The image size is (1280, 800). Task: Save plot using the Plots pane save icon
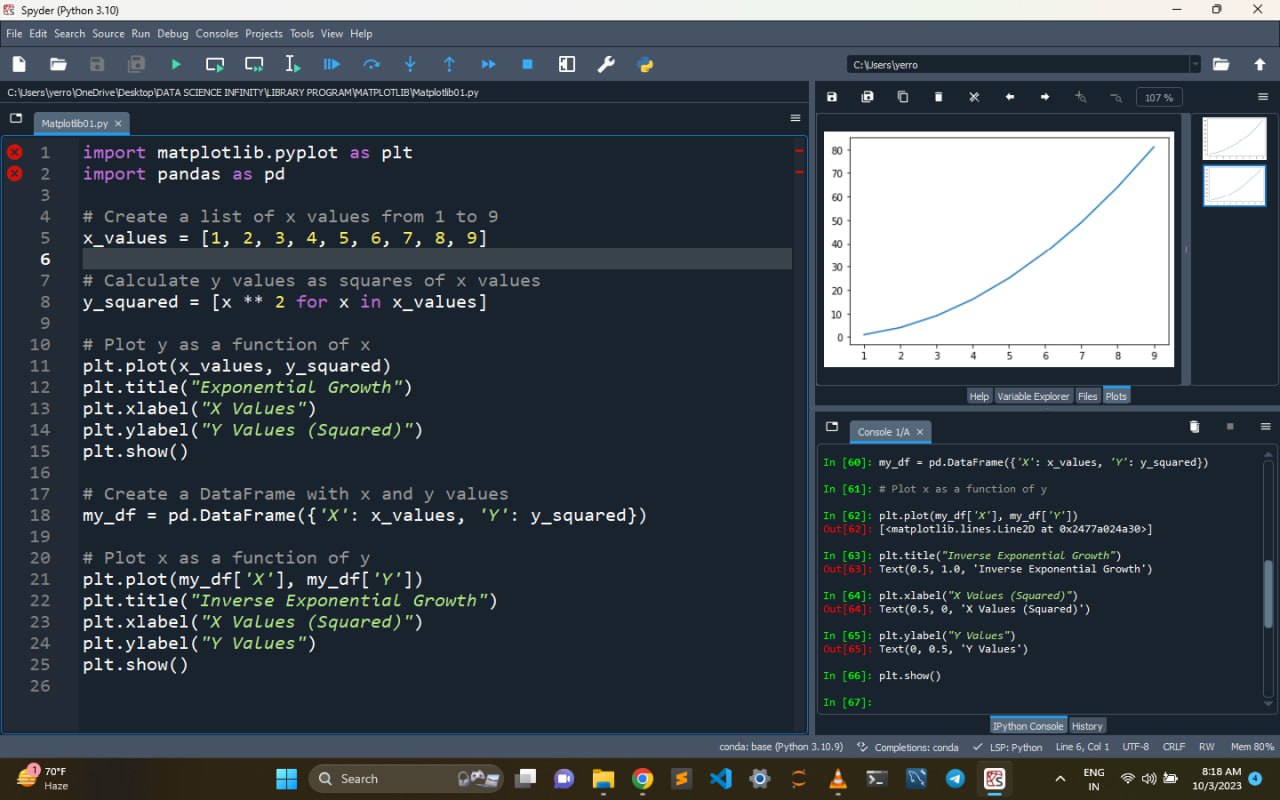(832, 97)
